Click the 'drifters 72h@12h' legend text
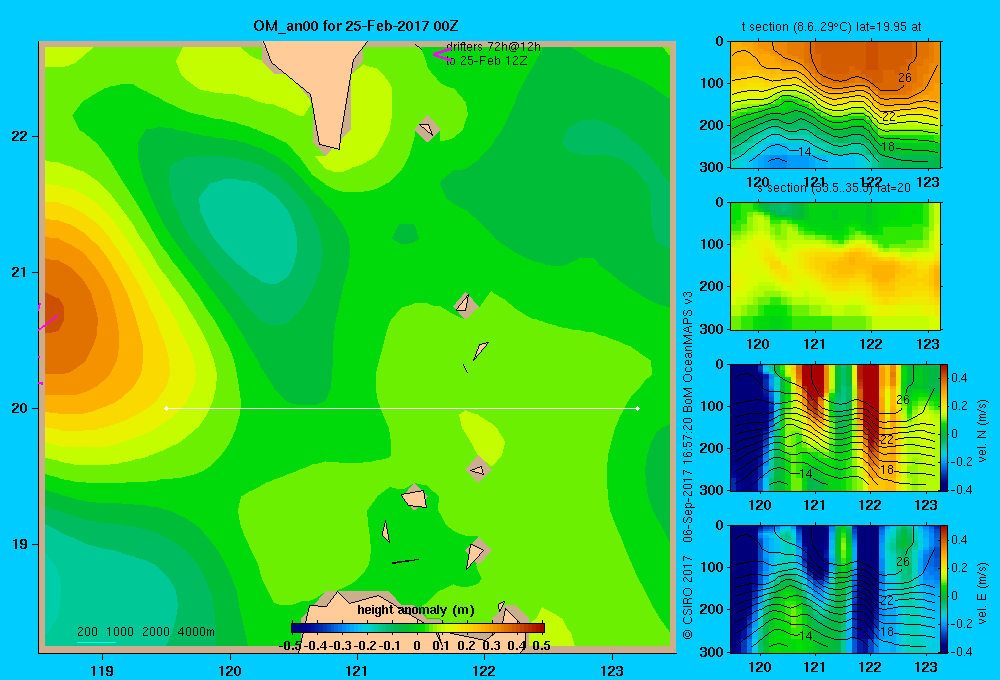Screen dimensions: 1000x680 (x=493, y=47)
